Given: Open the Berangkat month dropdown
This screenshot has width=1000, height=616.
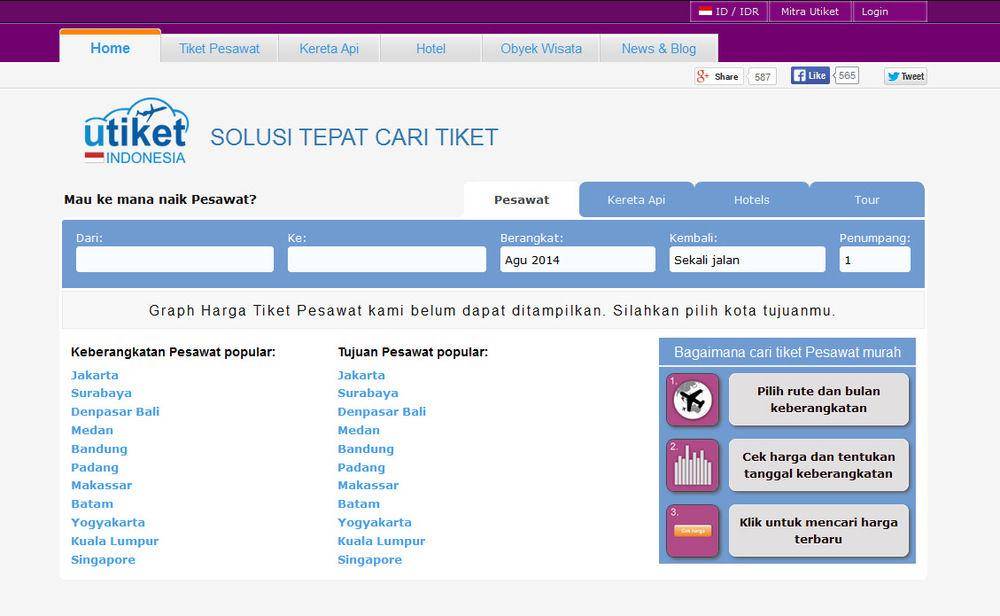Looking at the screenshot, I should [578, 260].
